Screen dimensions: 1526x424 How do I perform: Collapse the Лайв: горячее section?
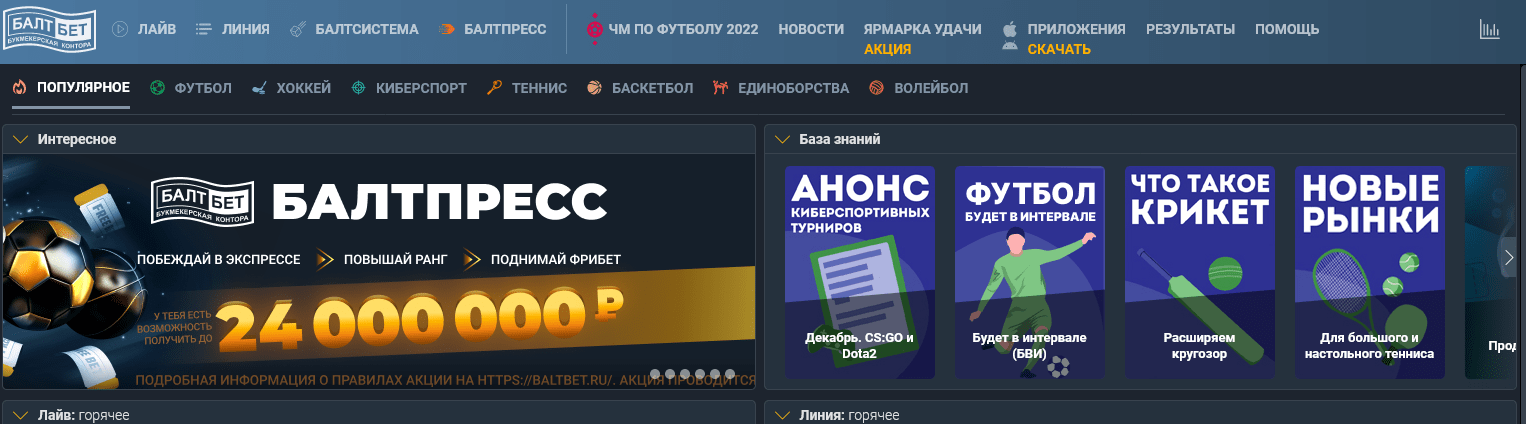pos(20,415)
